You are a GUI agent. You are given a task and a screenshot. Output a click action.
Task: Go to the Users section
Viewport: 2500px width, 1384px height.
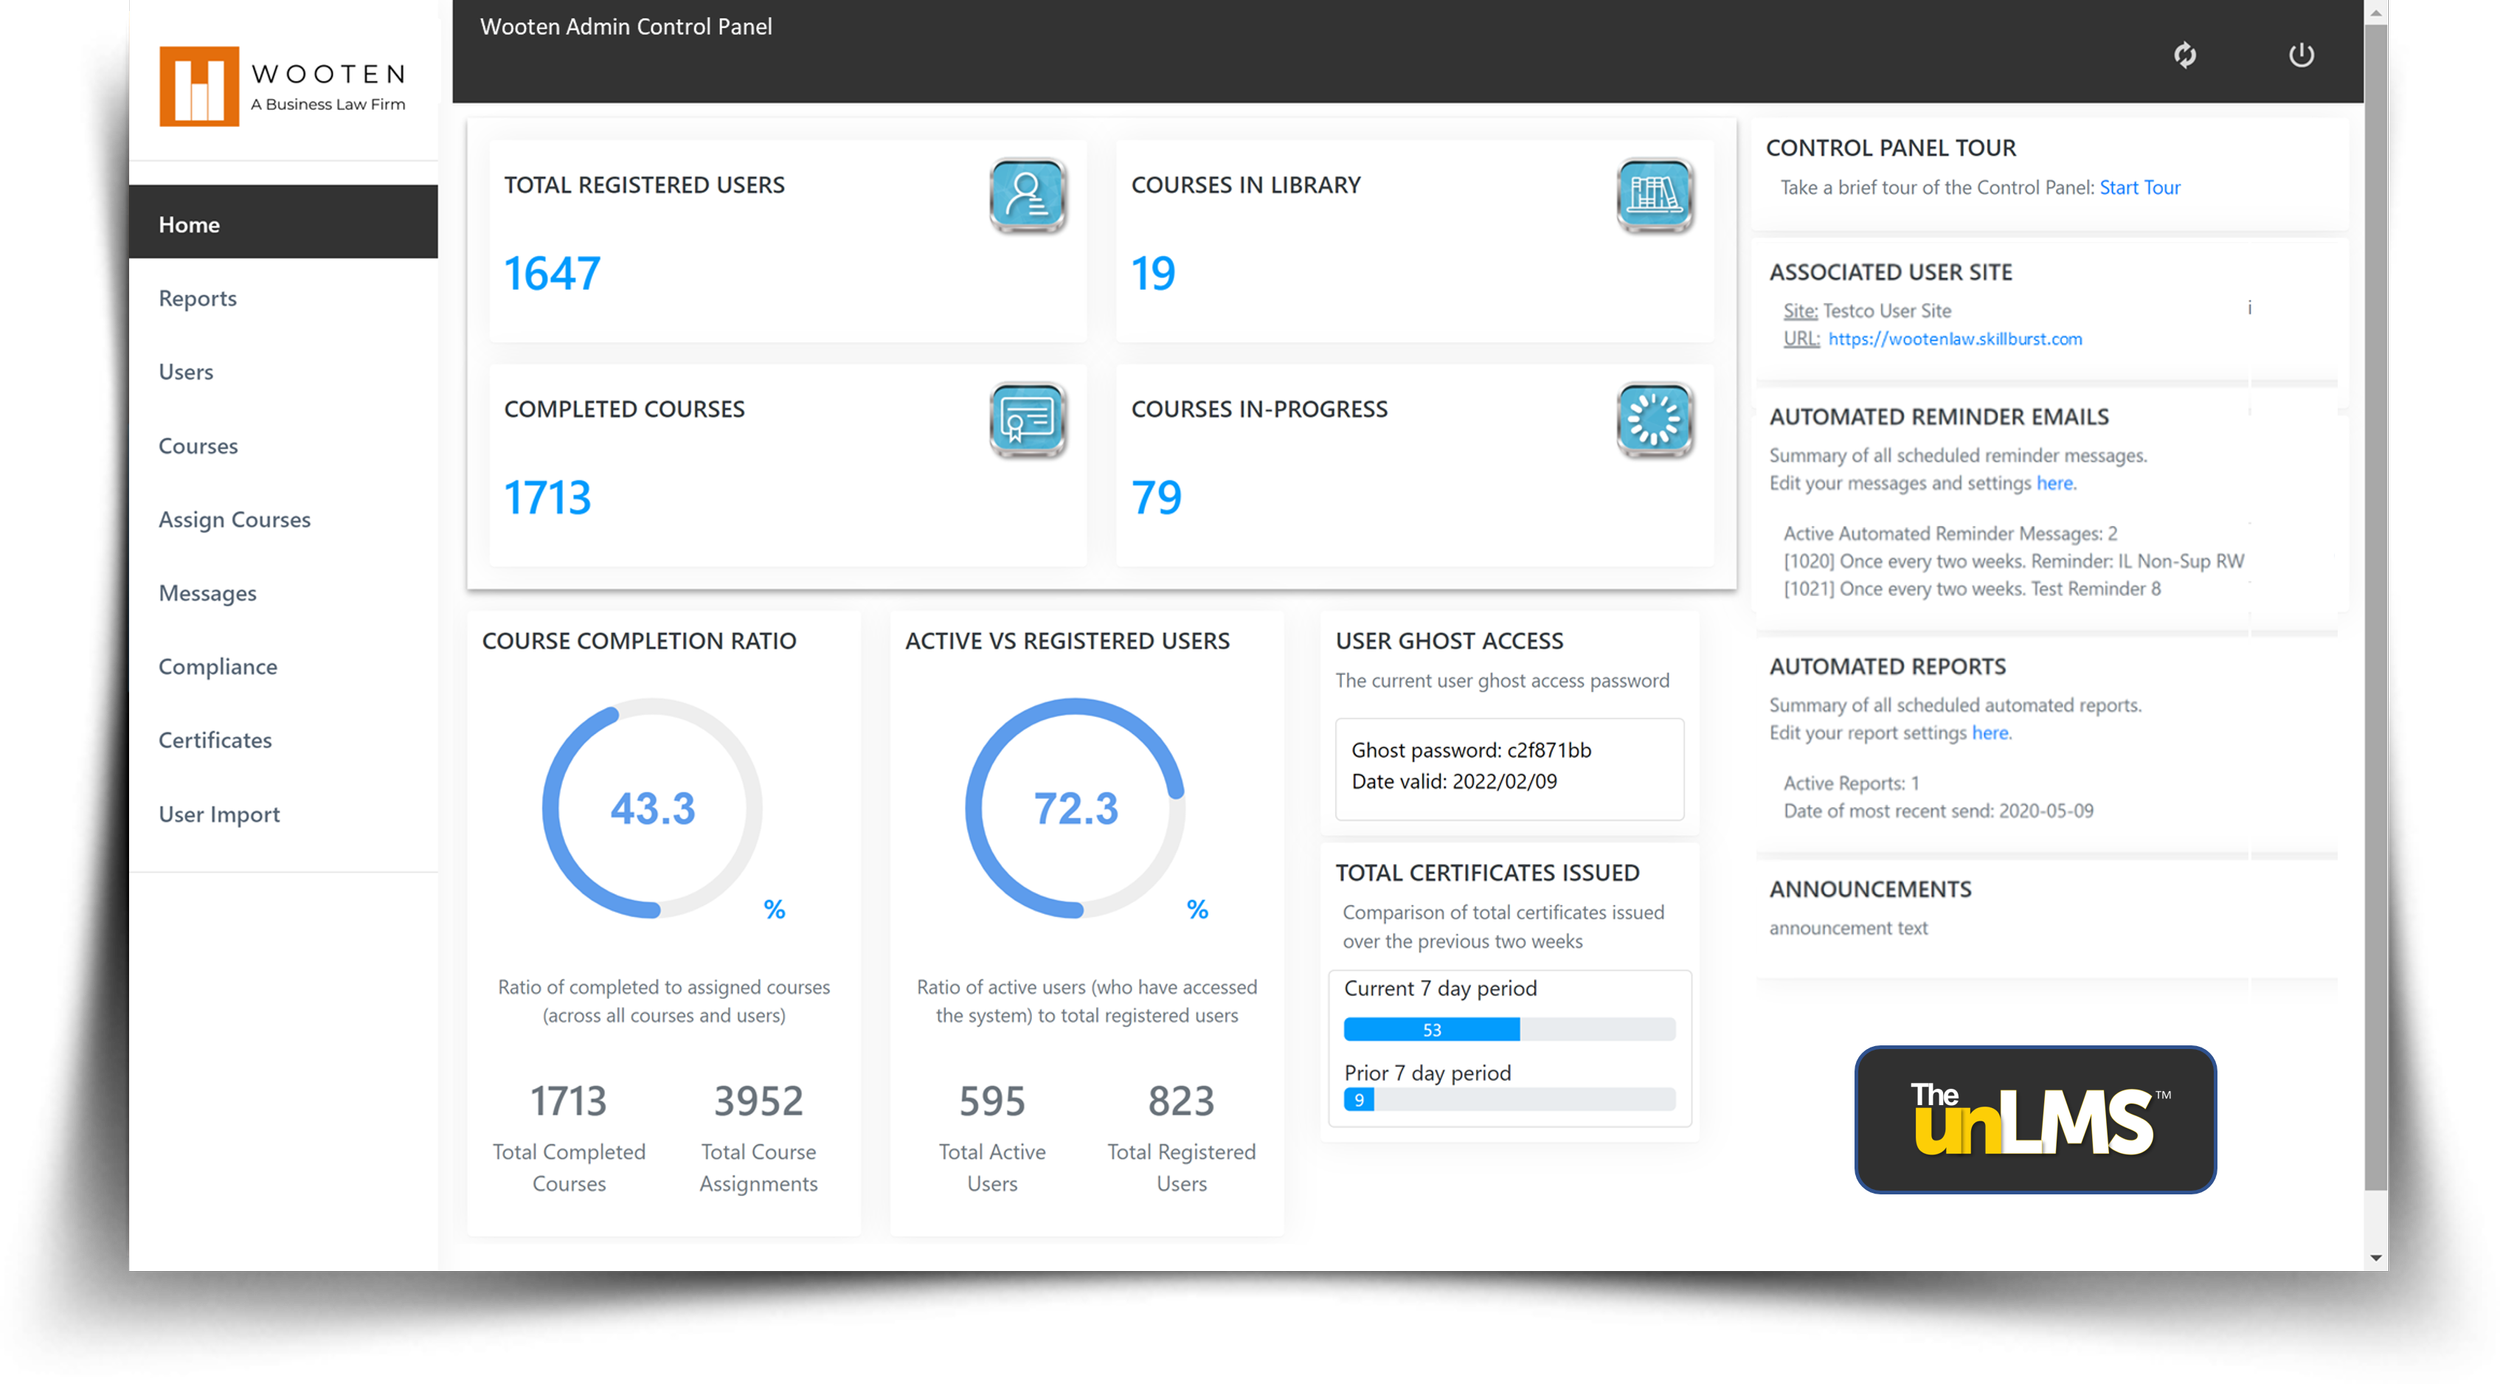(x=186, y=372)
